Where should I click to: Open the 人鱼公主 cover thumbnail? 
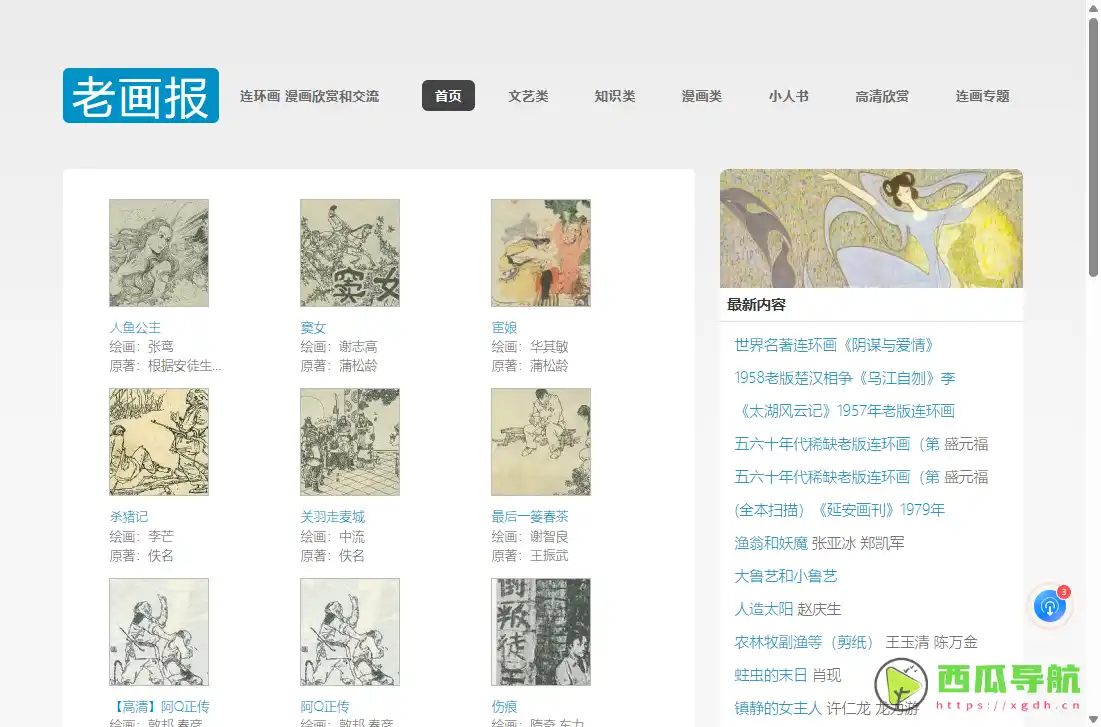159,253
